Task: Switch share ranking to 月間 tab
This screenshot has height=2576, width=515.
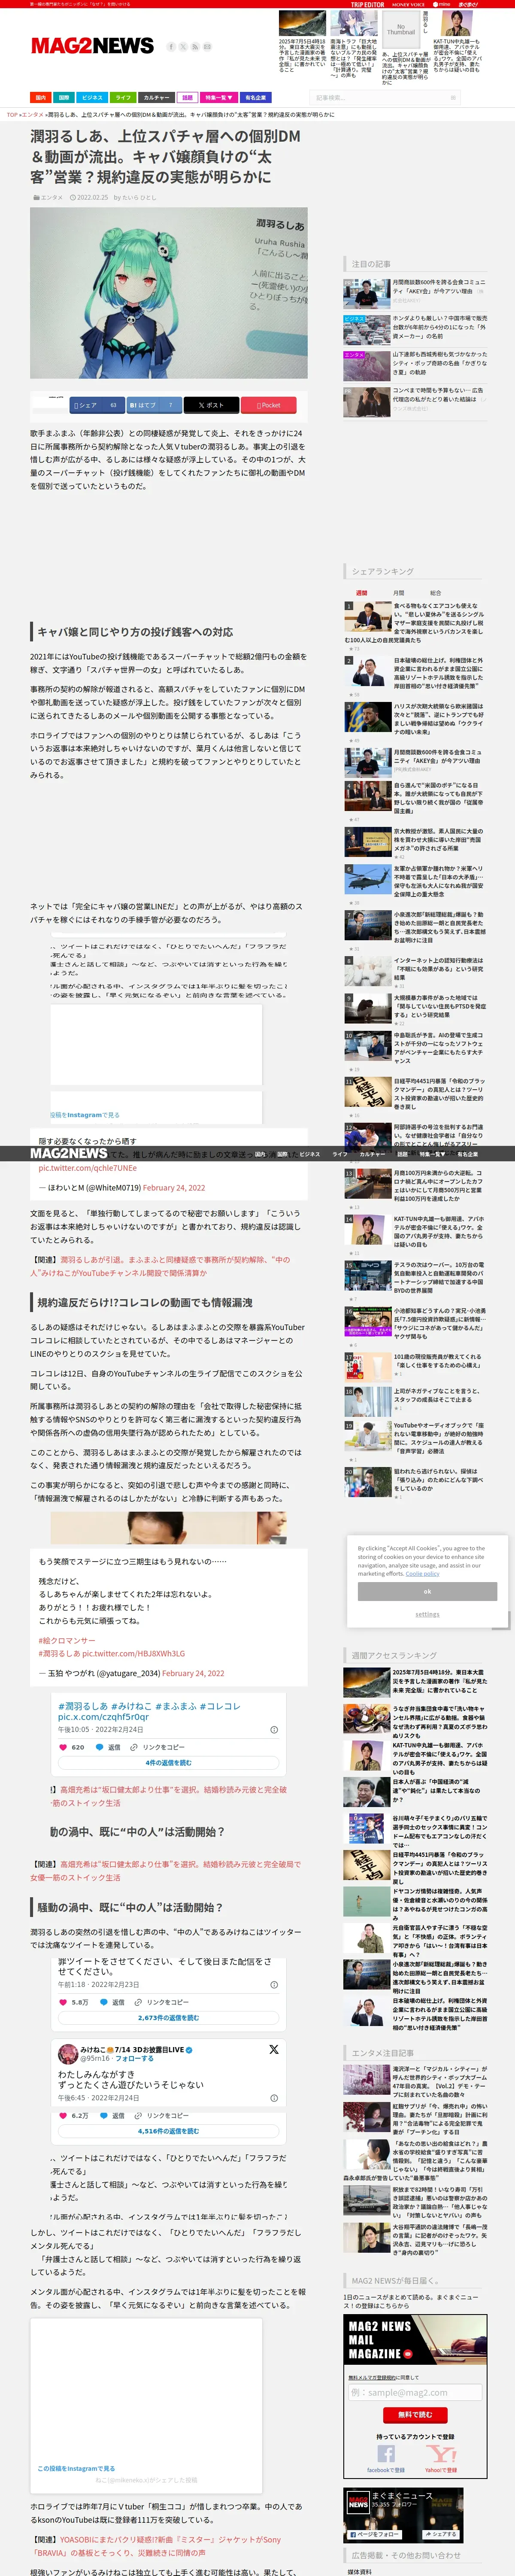Action: (x=399, y=592)
